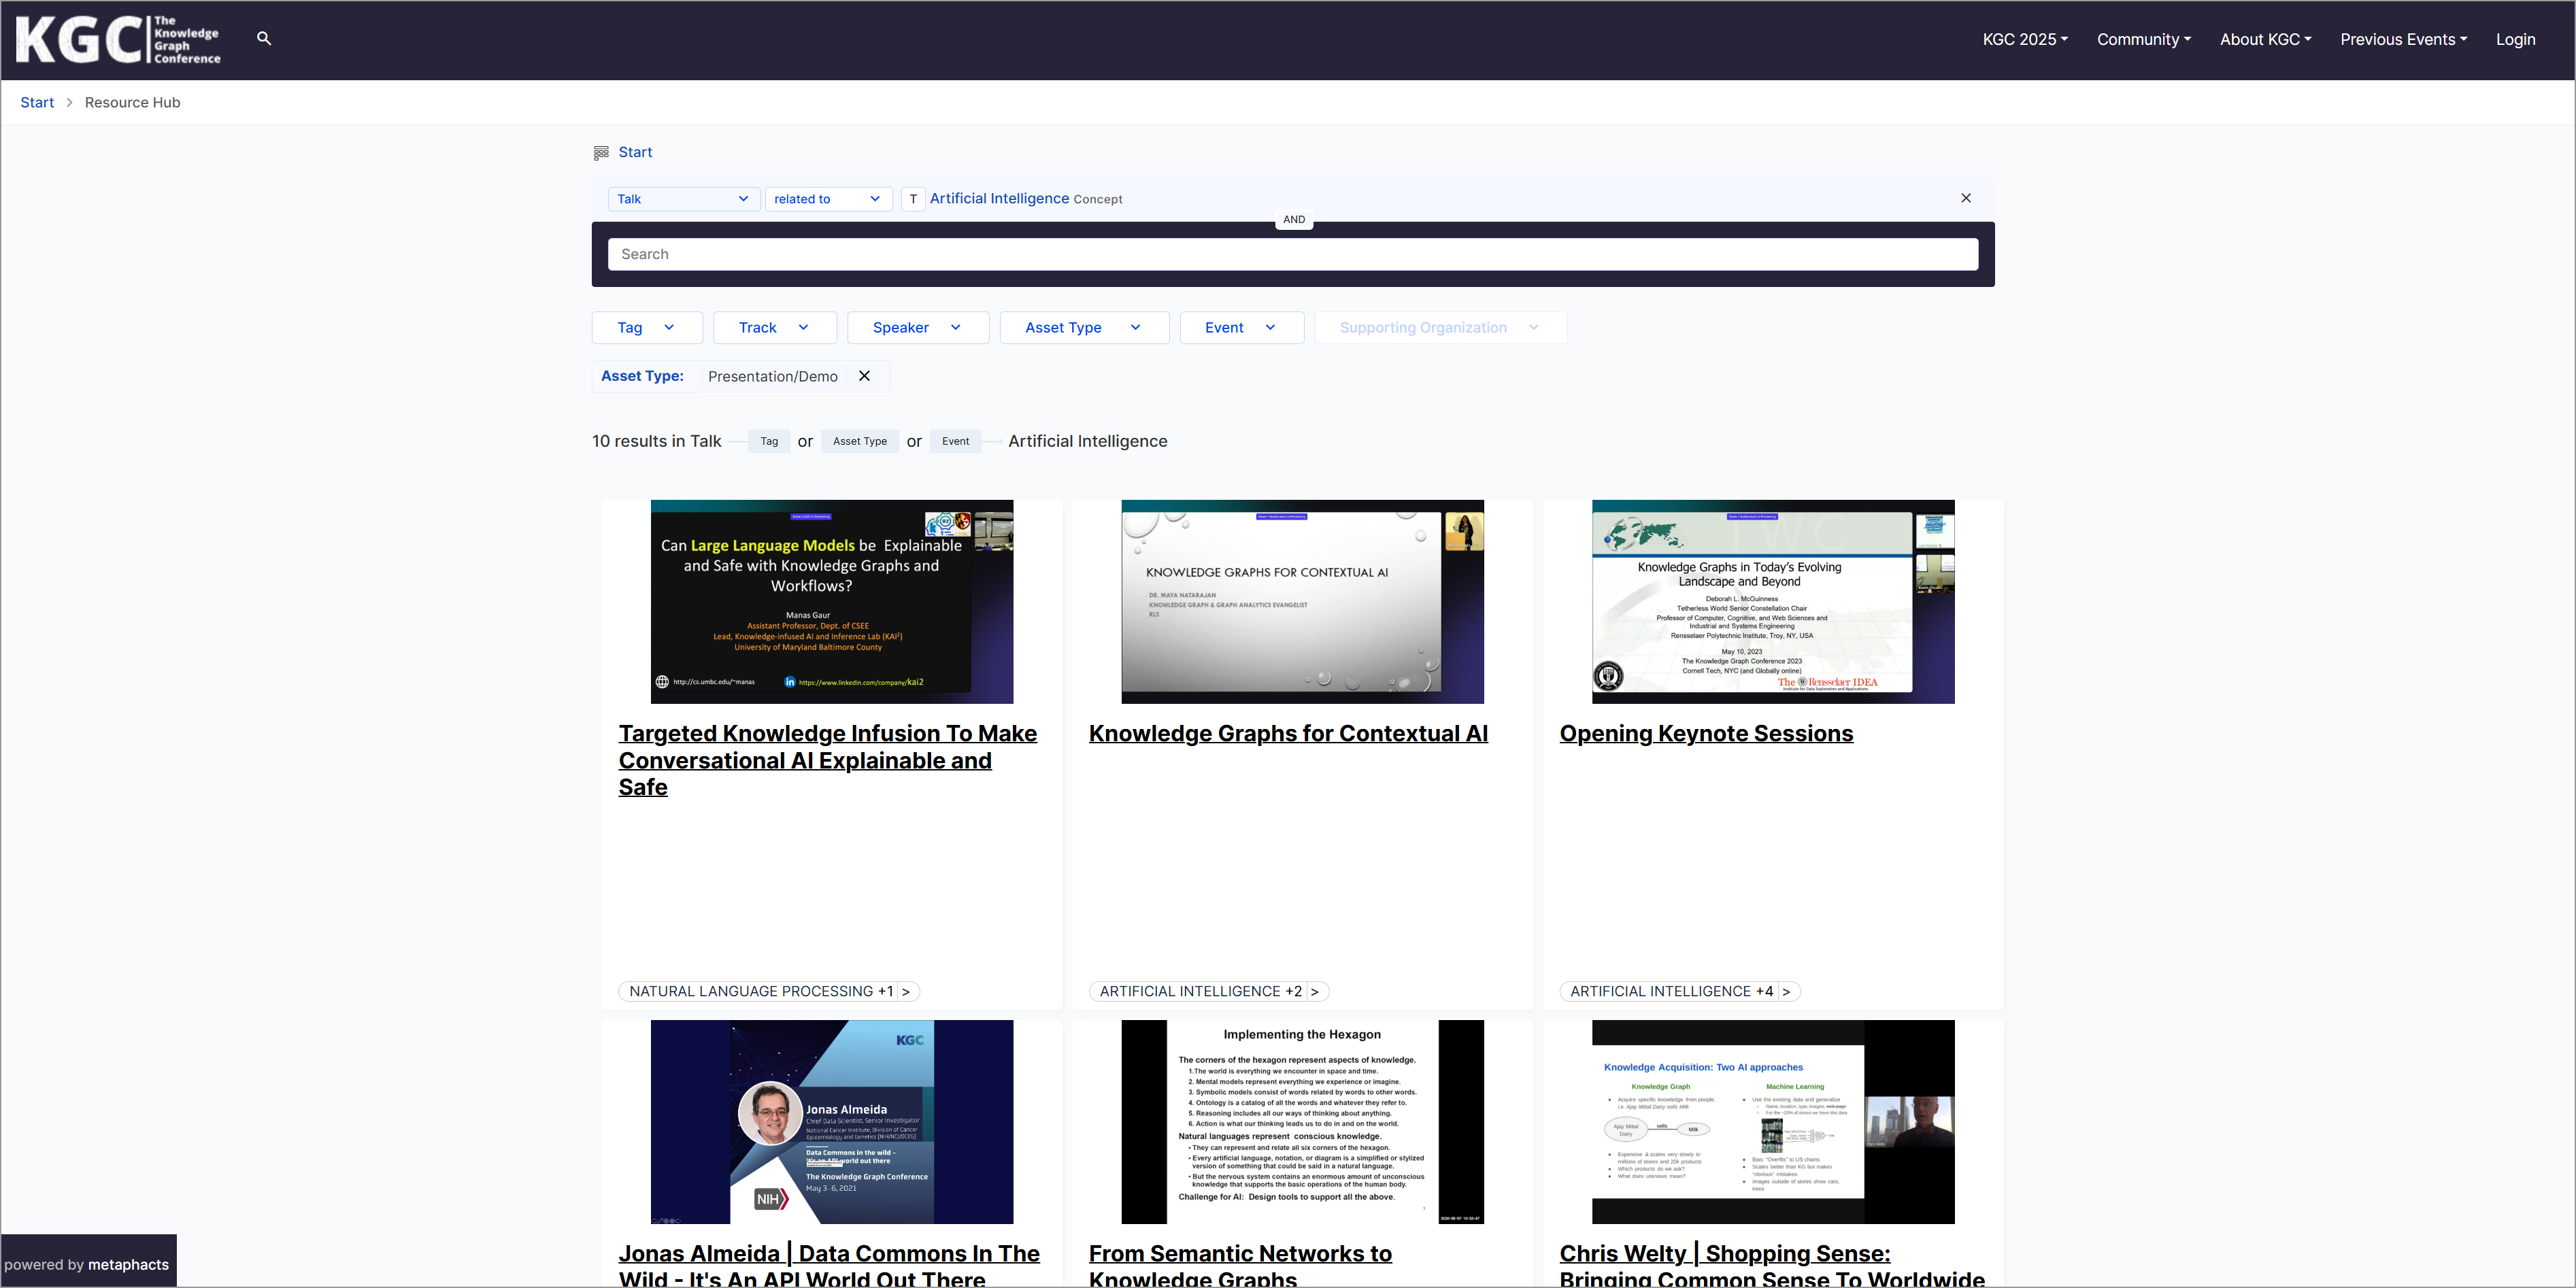This screenshot has width=2576, height=1288.
Task: Expand the Speaker filter dropdown
Action: (917, 328)
